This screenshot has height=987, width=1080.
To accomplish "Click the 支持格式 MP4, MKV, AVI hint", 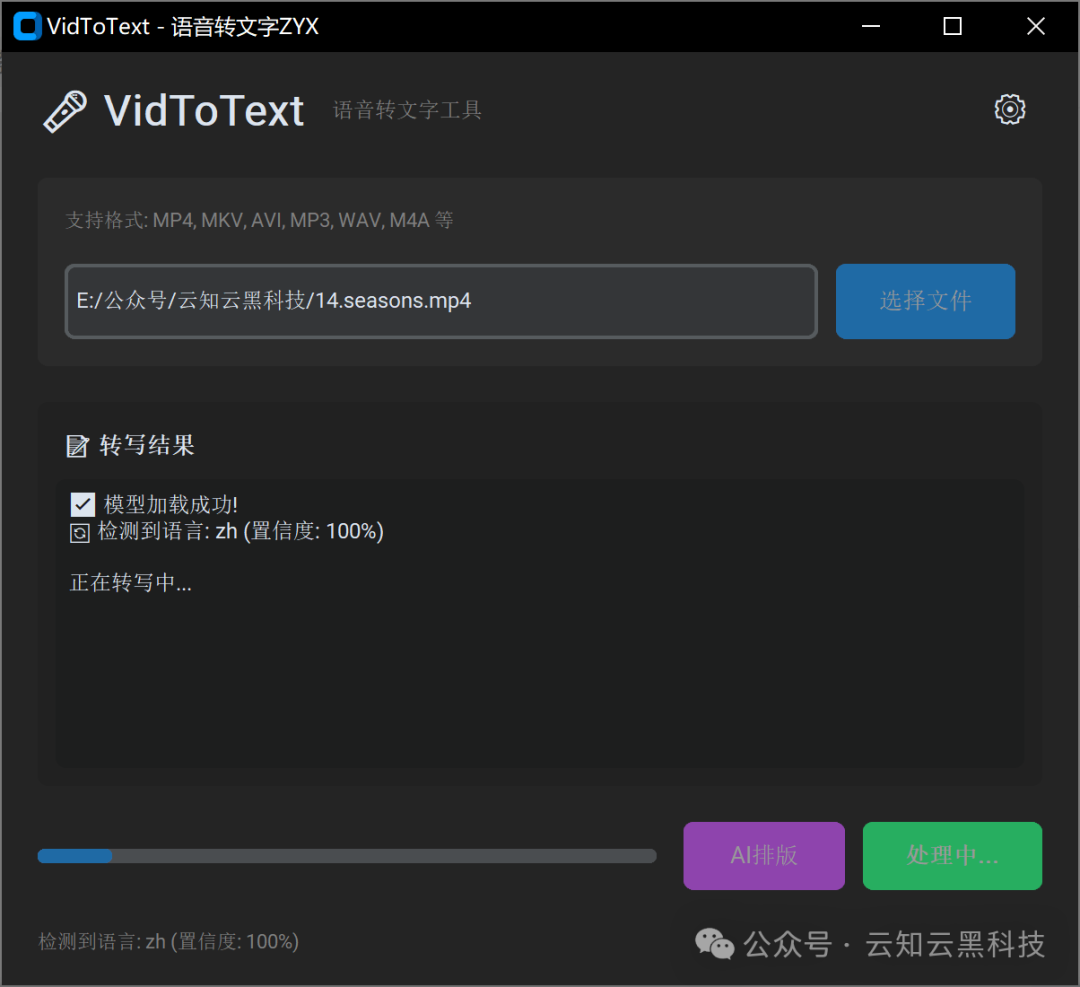I will 259,220.
